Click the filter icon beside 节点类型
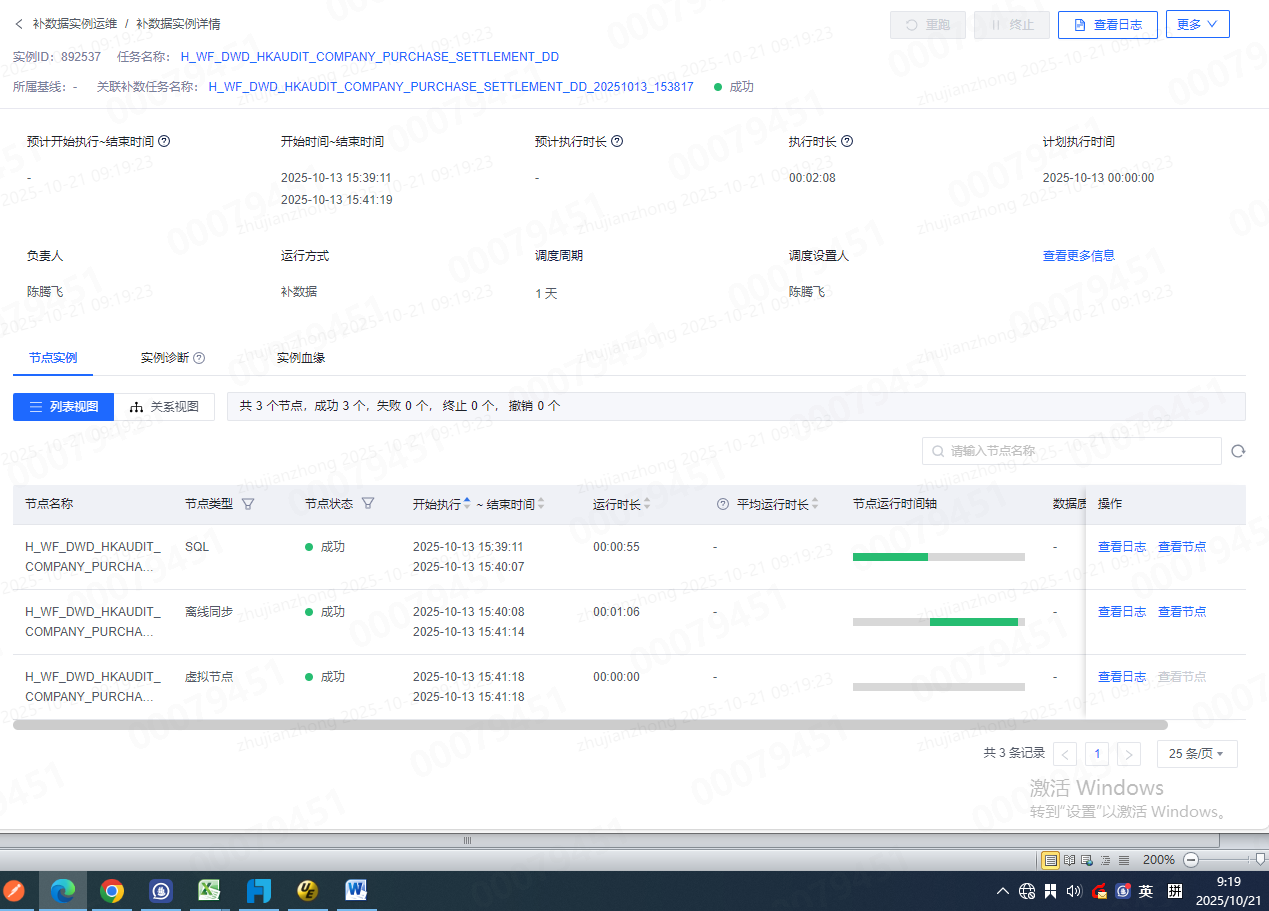 (x=248, y=504)
